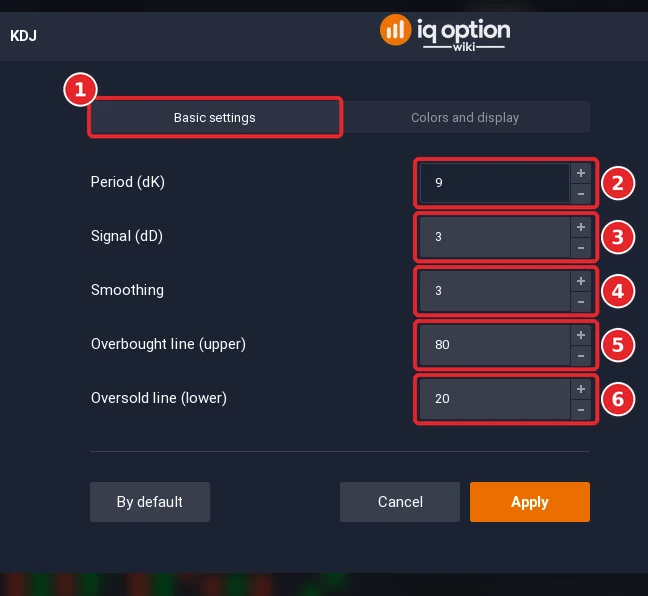648x596 pixels.
Task: Click the Signal (dD) label
Action: [x=127, y=236]
